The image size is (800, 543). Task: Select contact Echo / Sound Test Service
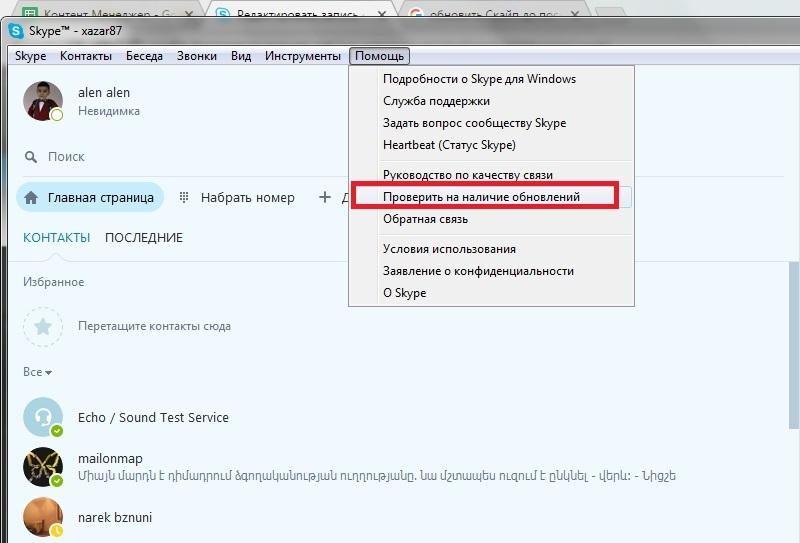click(153, 417)
